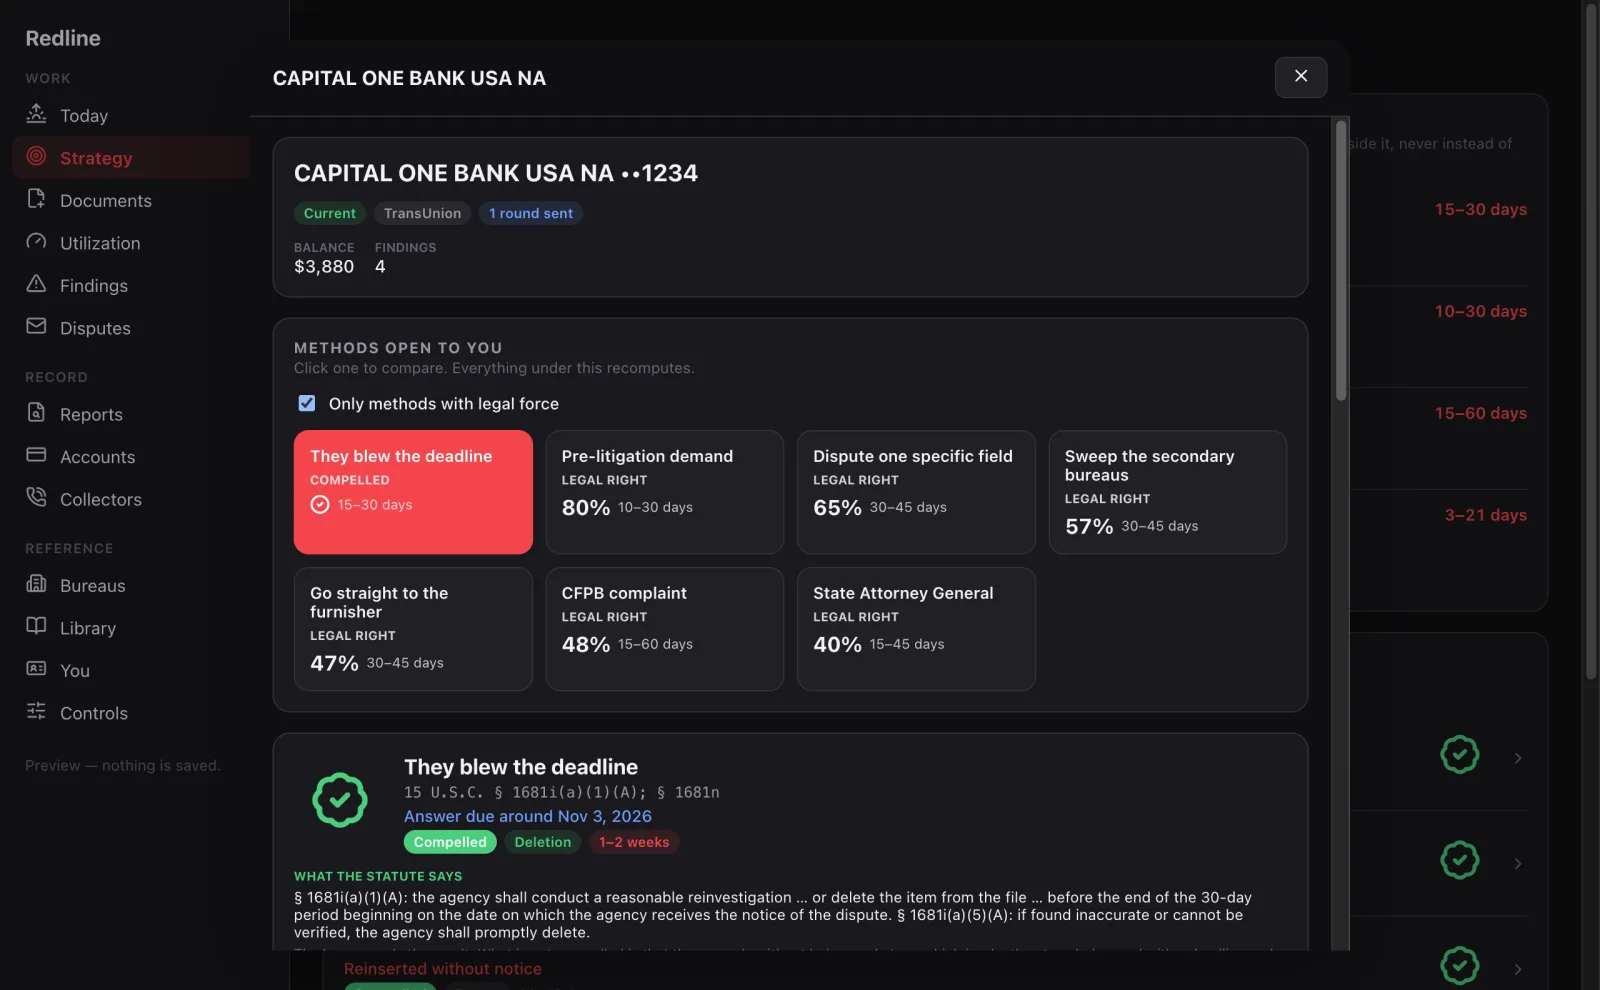Close the Capital One Bank dialog
The image size is (1600, 990).
tap(1301, 77)
